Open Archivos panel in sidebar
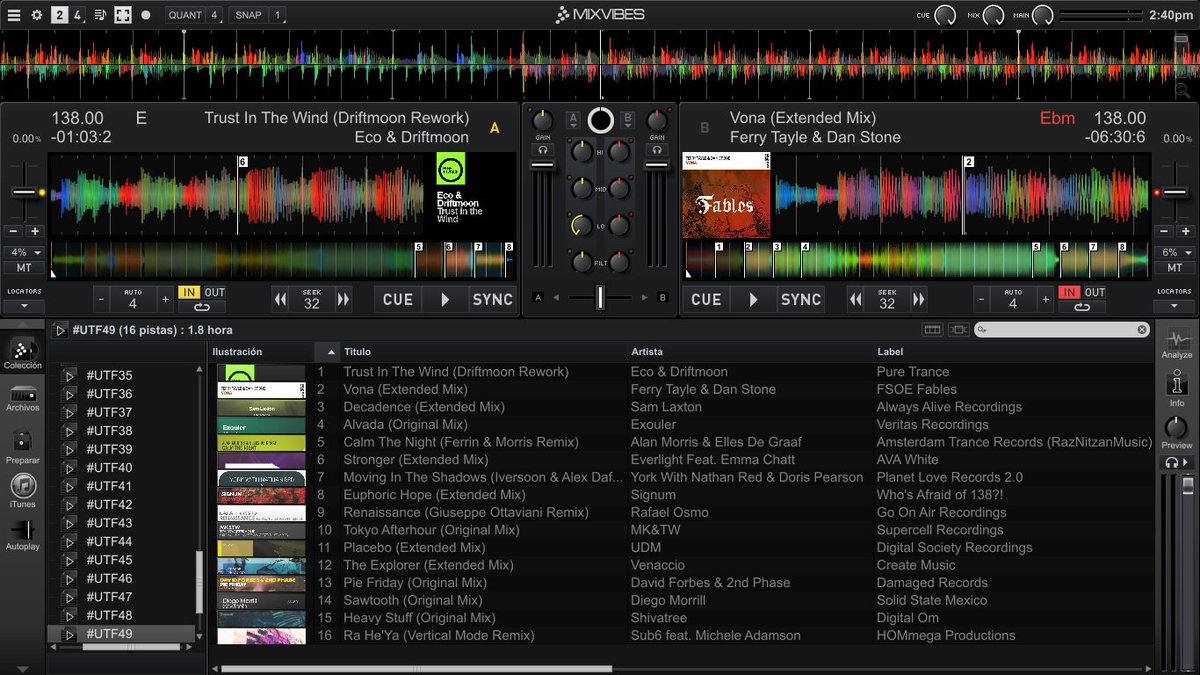 23,399
